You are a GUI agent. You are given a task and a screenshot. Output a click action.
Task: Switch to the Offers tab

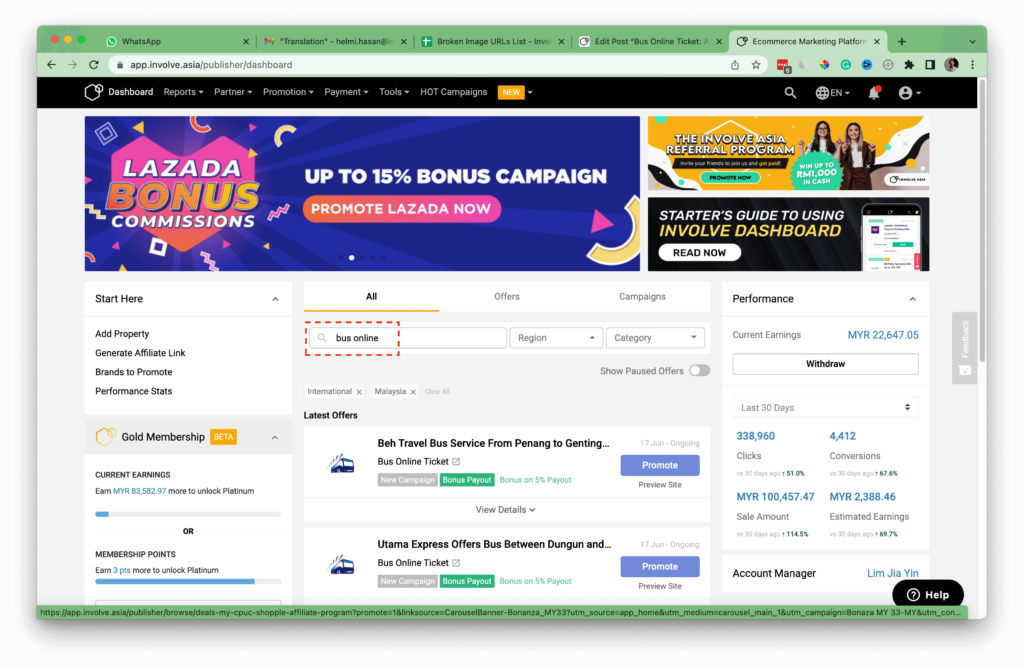[507, 296]
